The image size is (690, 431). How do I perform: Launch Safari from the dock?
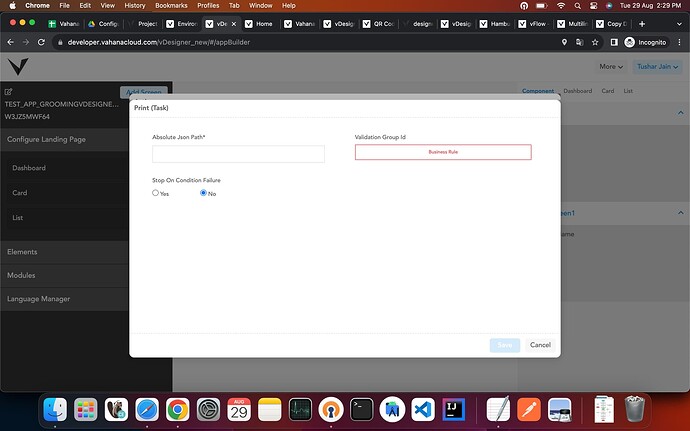pos(147,410)
